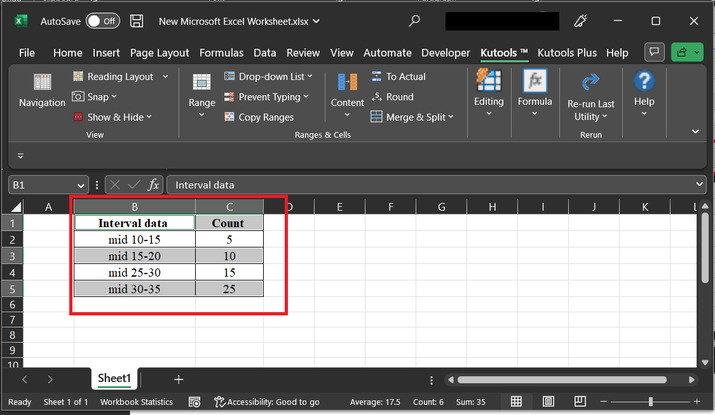The width and height of the screenshot is (715, 415).
Task: Click the Copy Ranges icon
Action: click(x=229, y=117)
